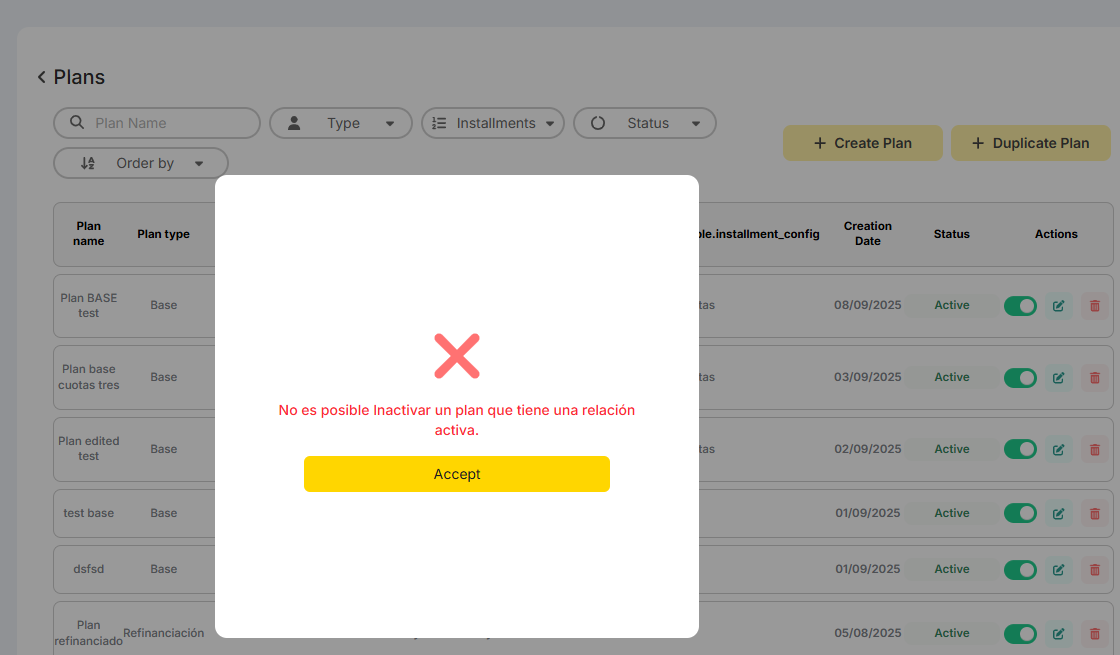Click the Create Plan button
This screenshot has height=655, width=1120.
[x=862, y=143]
